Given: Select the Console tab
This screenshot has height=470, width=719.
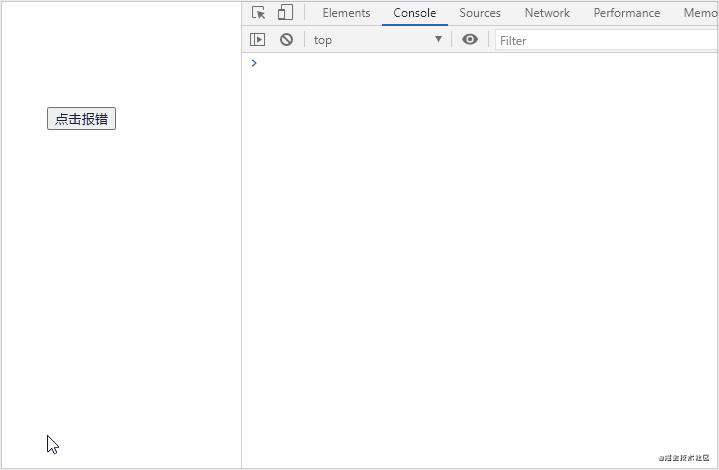Looking at the screenshot, I should (x=415, y=13).
